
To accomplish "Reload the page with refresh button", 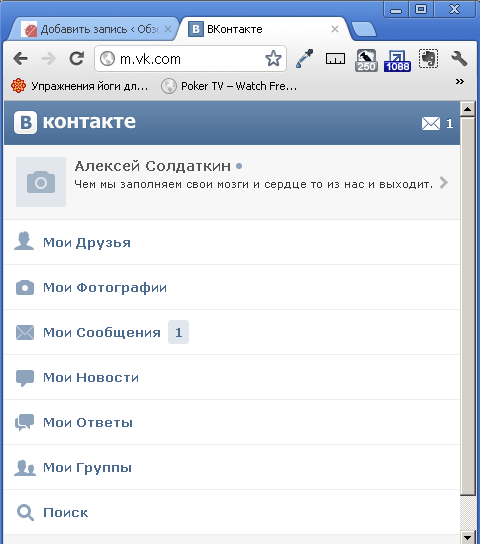I will click(x=76, y=58).
